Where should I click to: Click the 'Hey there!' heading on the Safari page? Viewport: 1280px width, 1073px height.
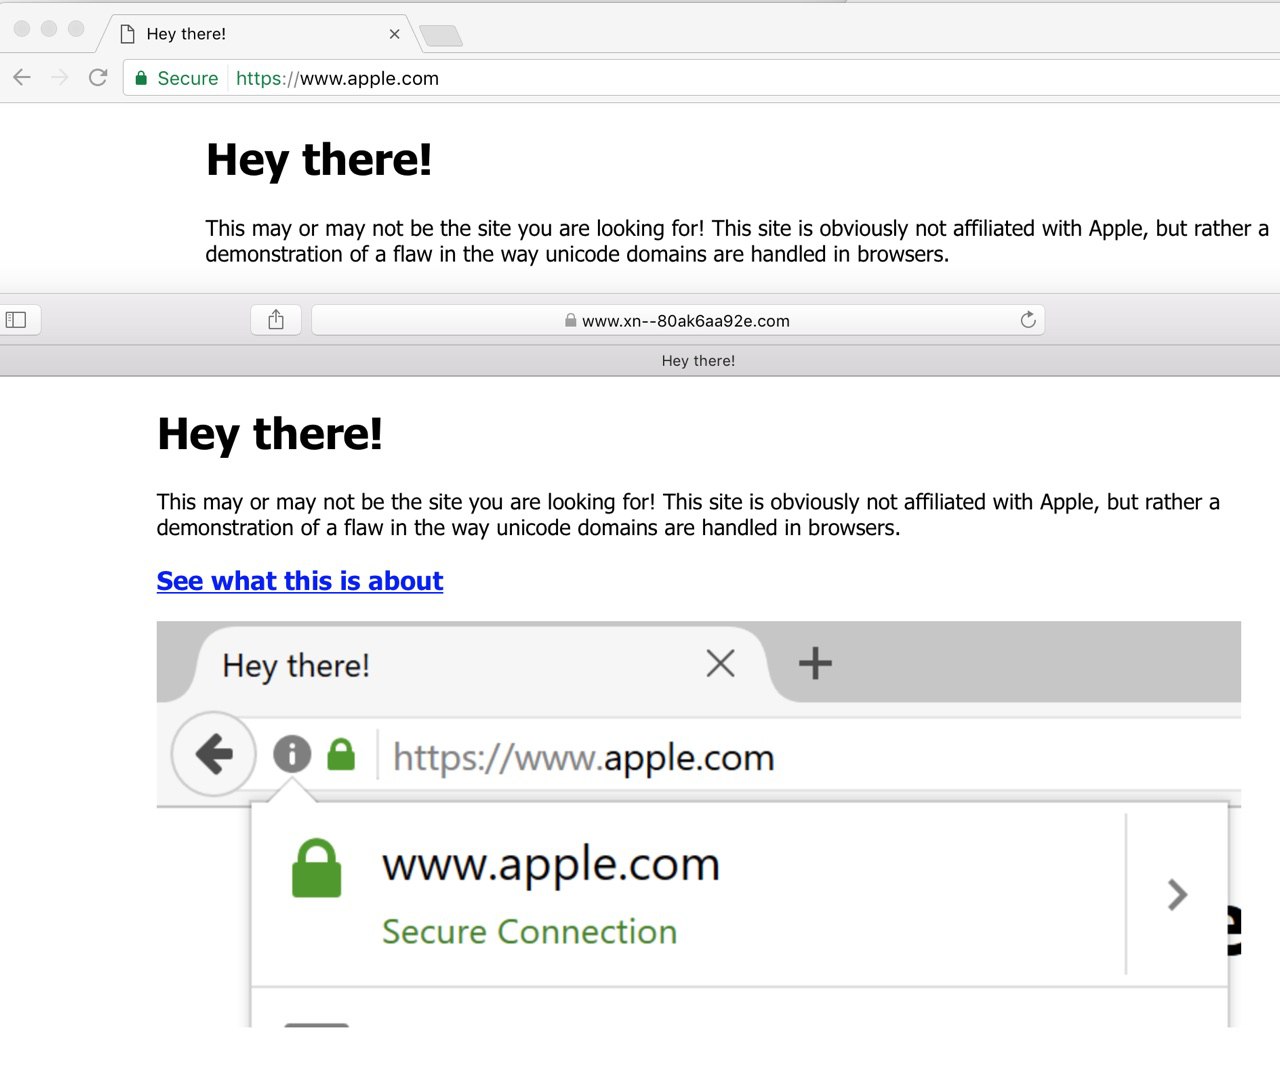pyautogui.click(x=270, y=434)
